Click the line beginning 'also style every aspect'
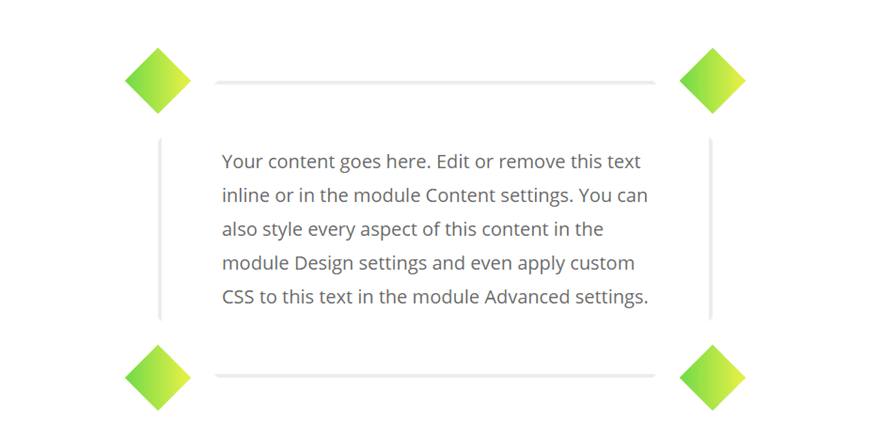The height and width of the screenshot is (435, 880). pos(412,230)
